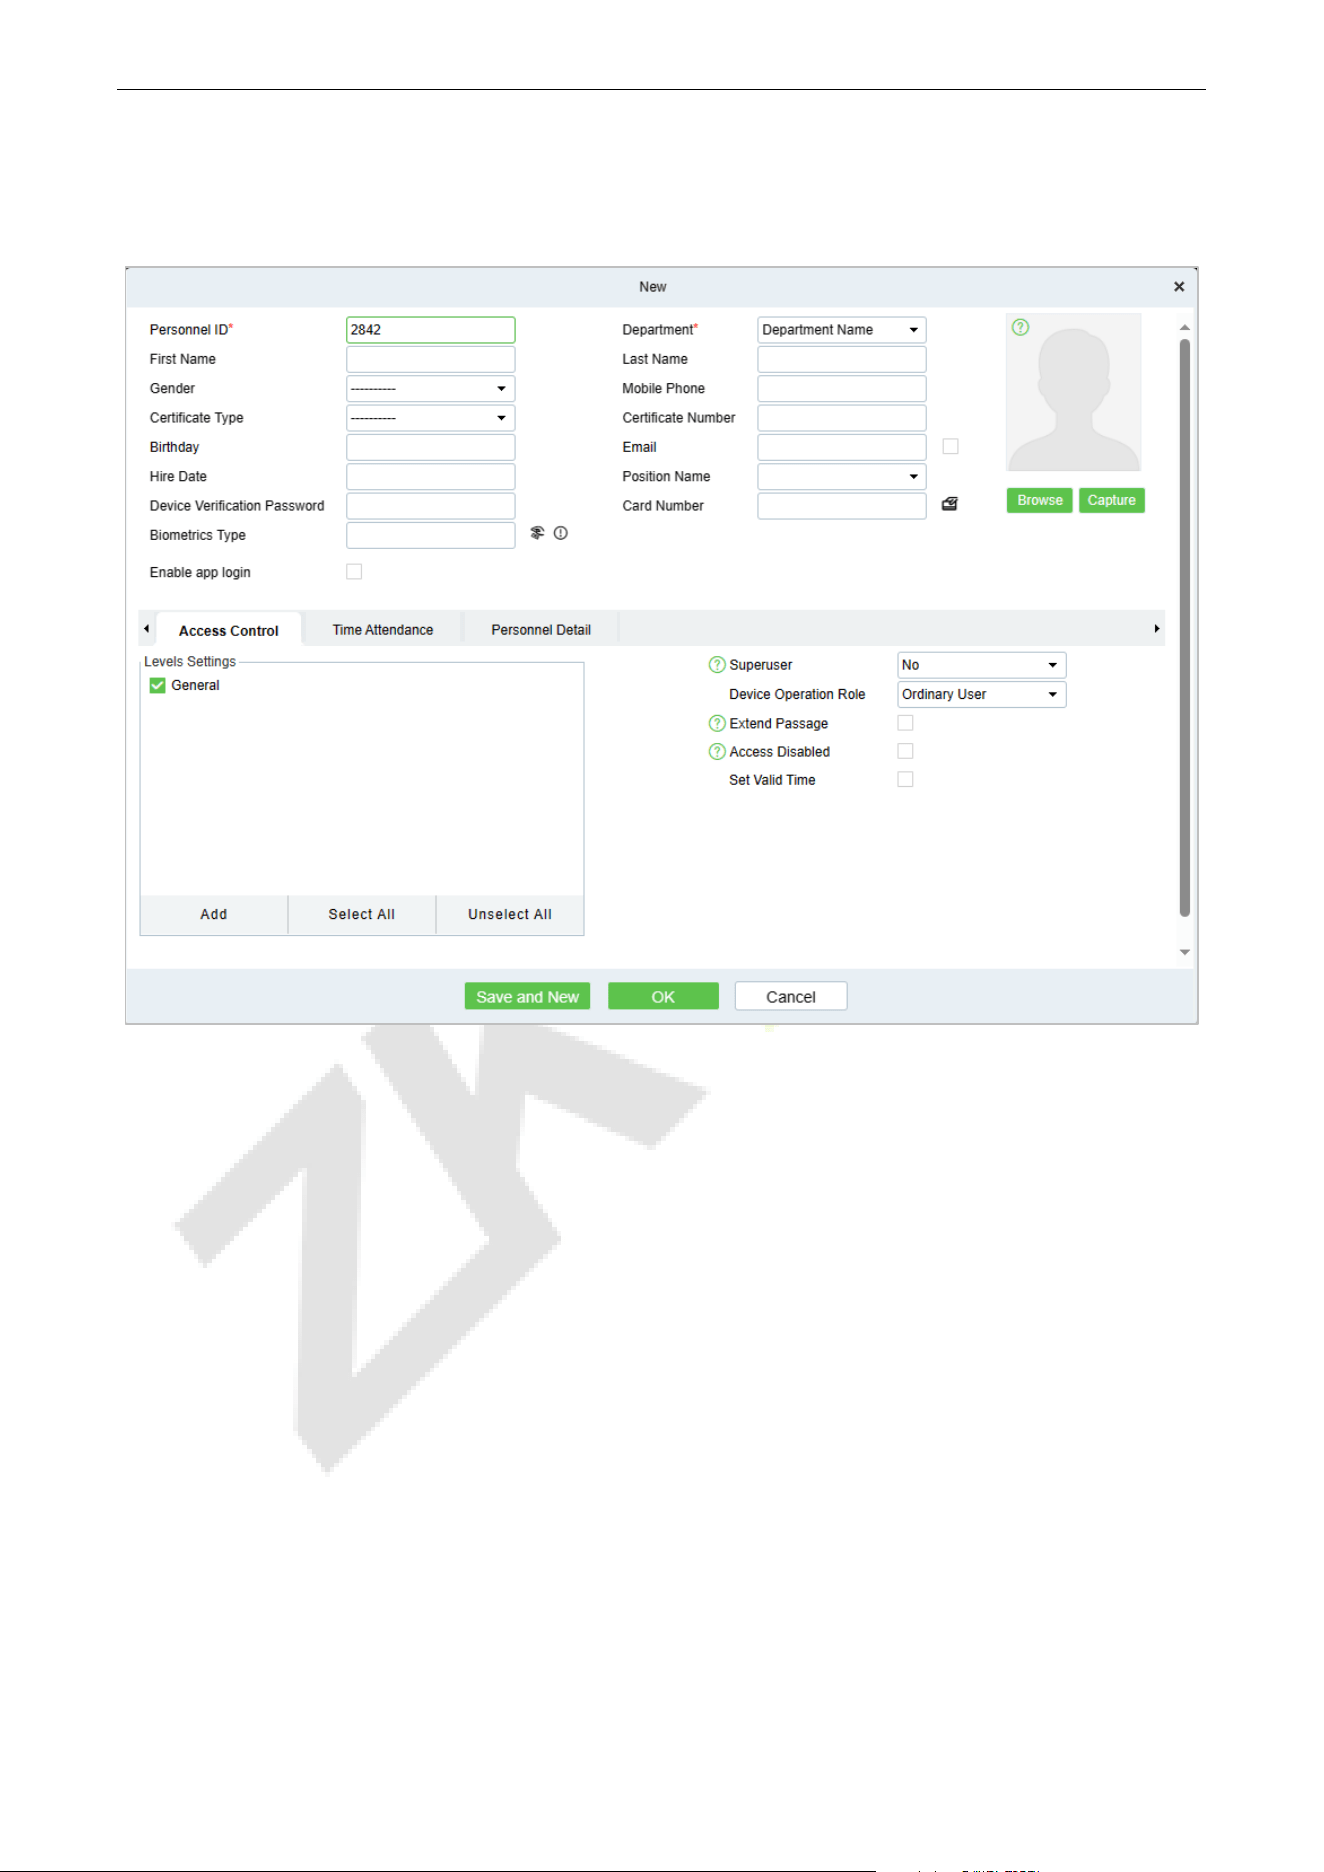
Task: Click the Select All button
Action: (x=362, y=914)
